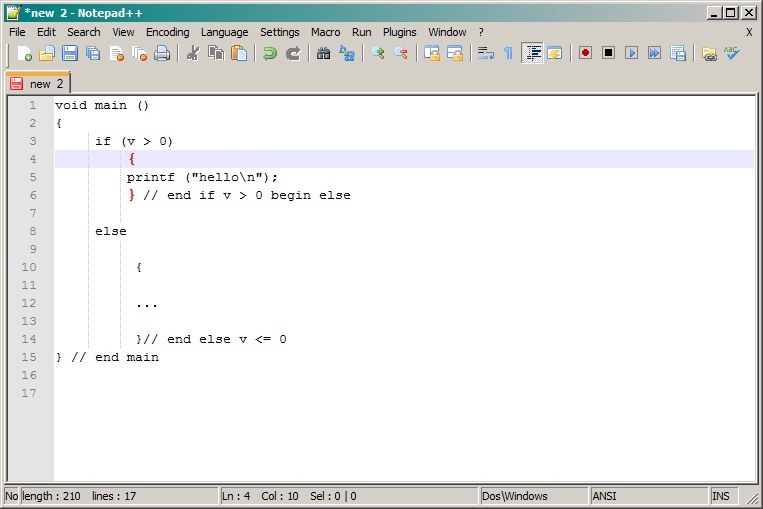Click the "if (v > 0)" line
763x509 pixels.
point(134,142)
